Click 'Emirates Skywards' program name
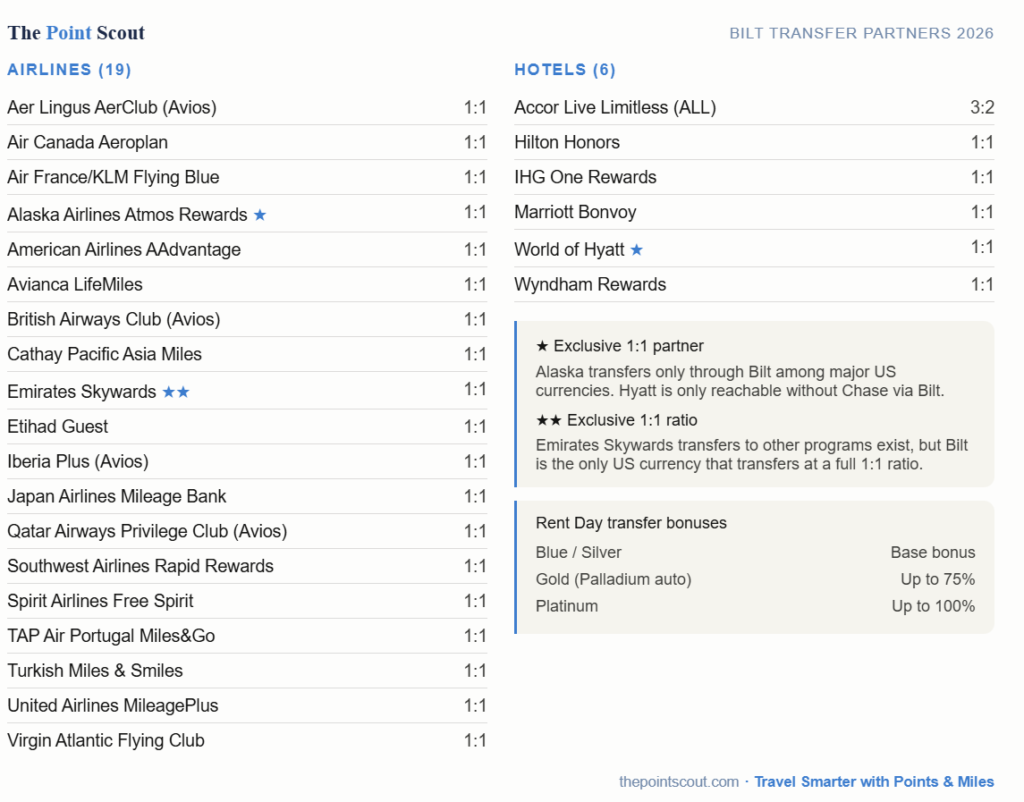This screenshot has width=1024, height=802. (x=82, y=392)
